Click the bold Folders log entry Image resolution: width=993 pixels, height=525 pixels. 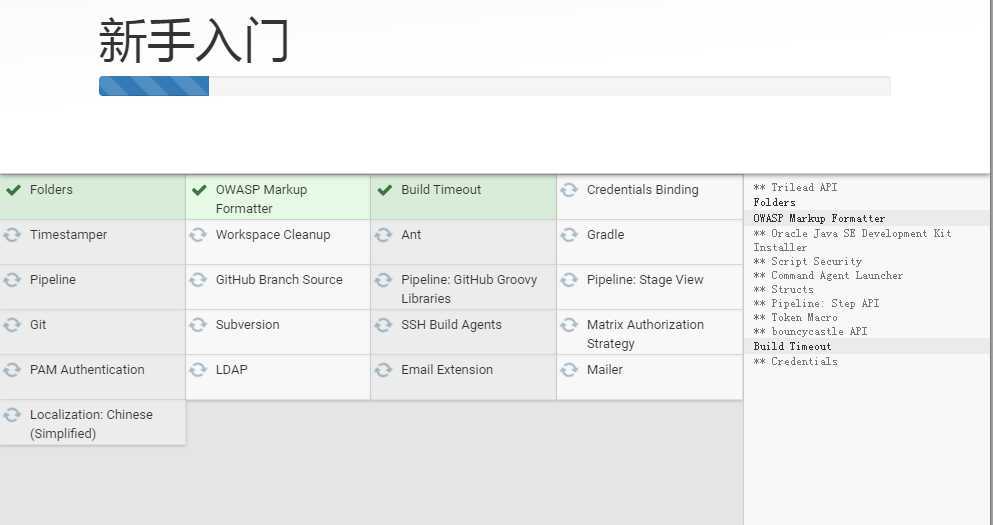coord(774,202)
